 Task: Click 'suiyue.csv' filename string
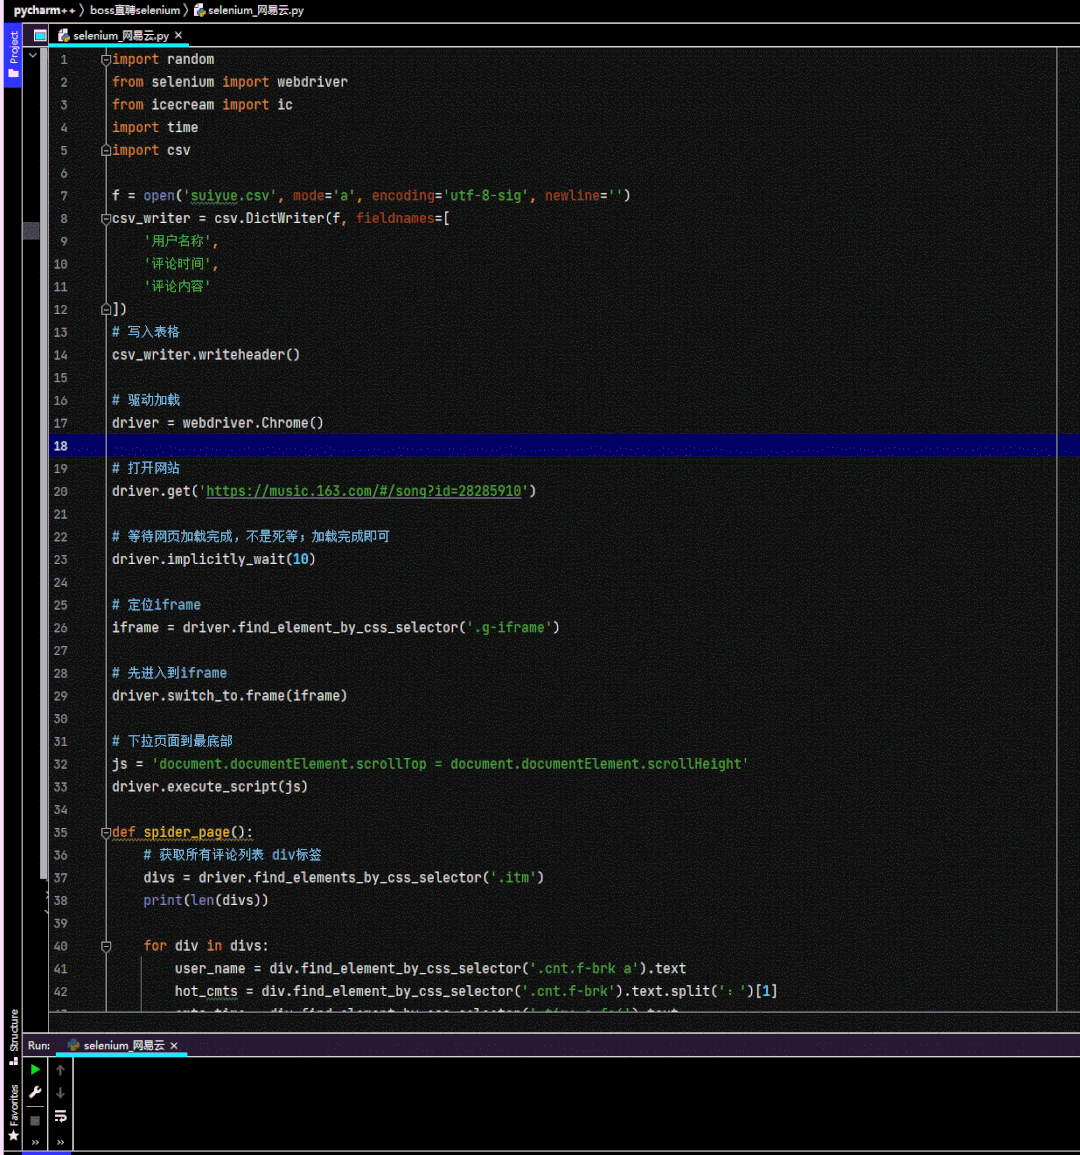coord(229,195)
